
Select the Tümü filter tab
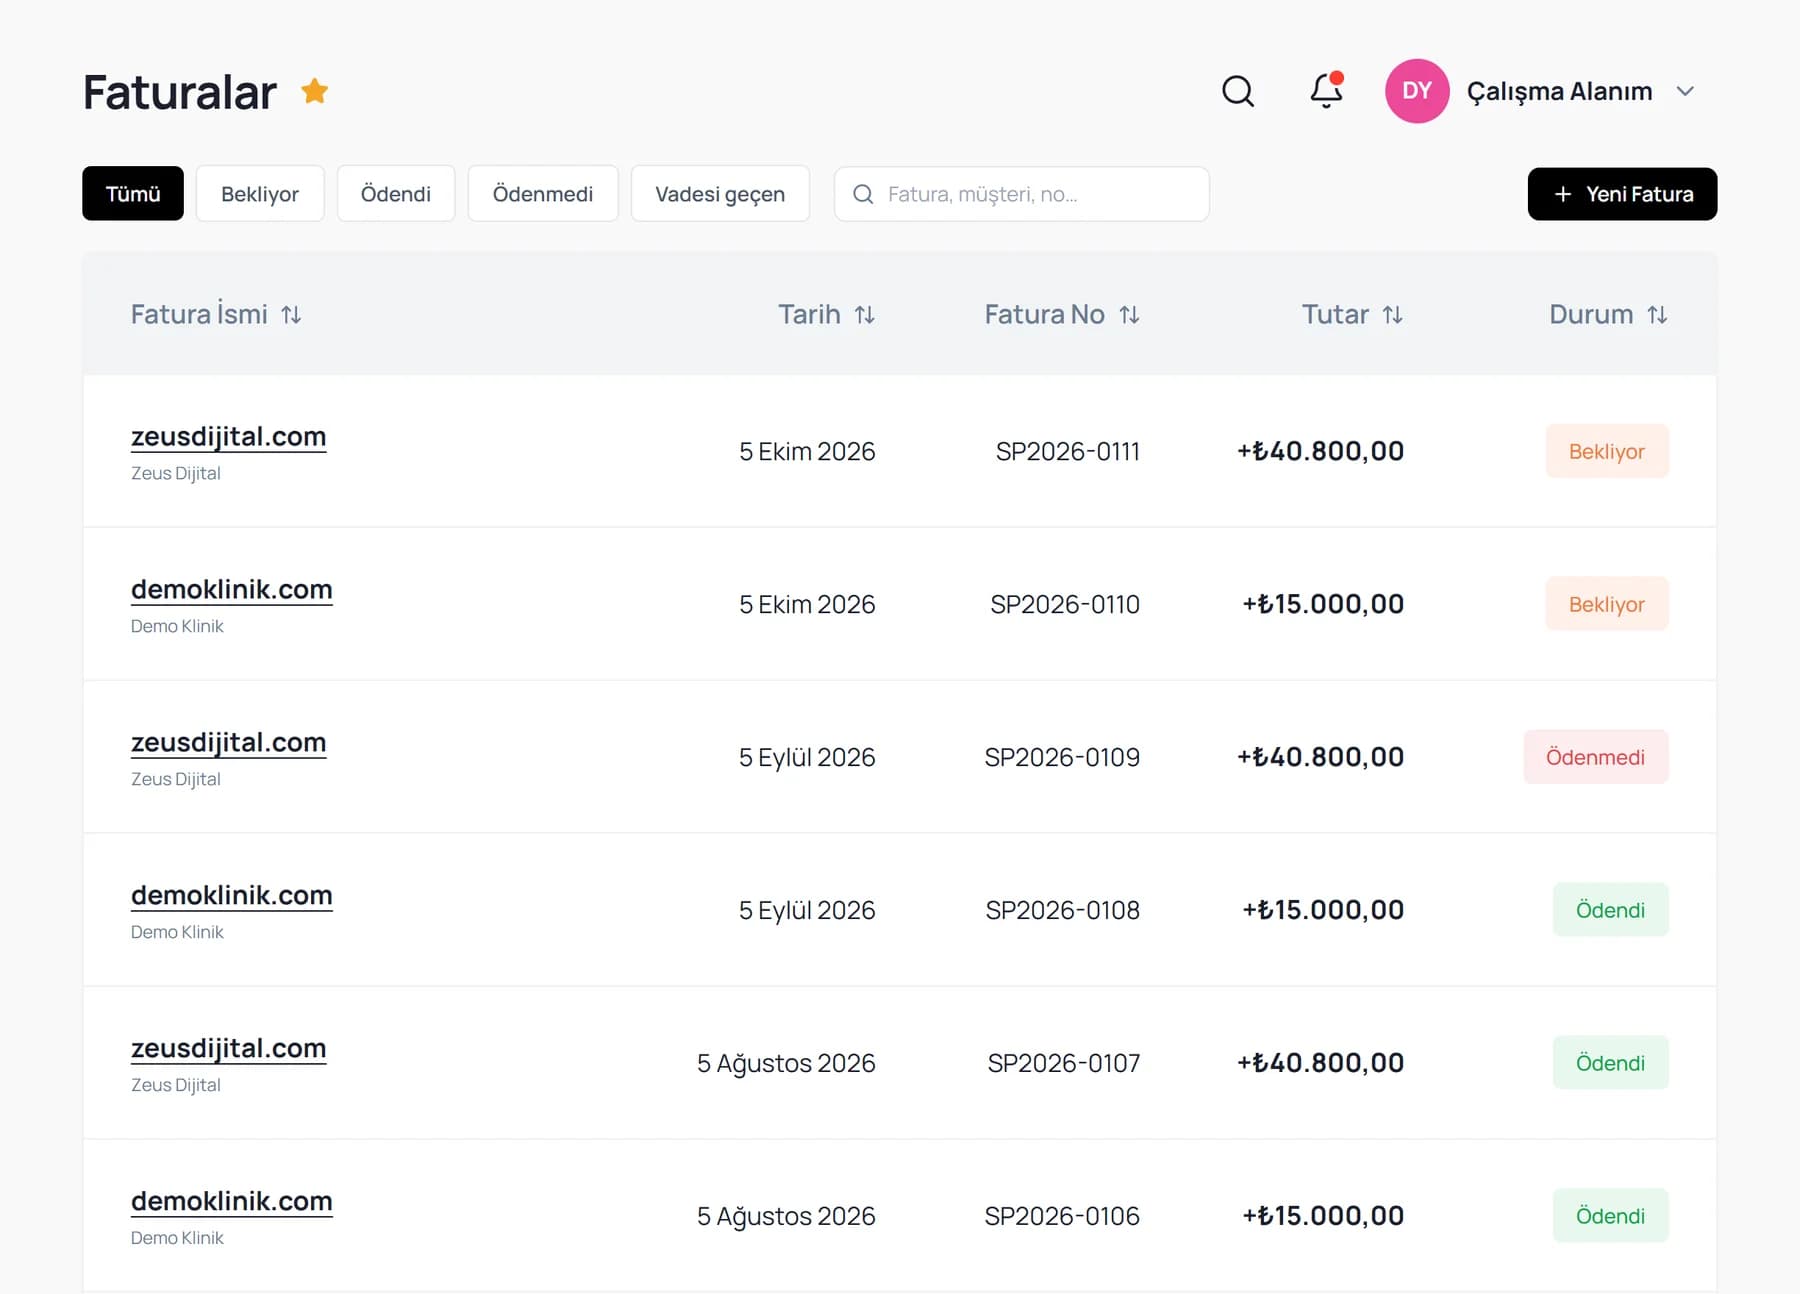(133, 194)
